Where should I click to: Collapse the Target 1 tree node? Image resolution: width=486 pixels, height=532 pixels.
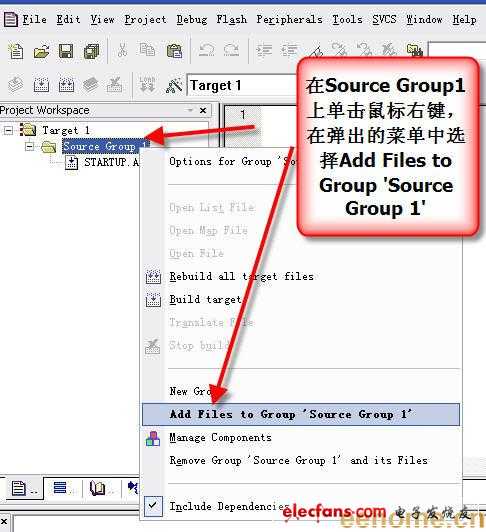pyautogui.click(x=8, y=130)
